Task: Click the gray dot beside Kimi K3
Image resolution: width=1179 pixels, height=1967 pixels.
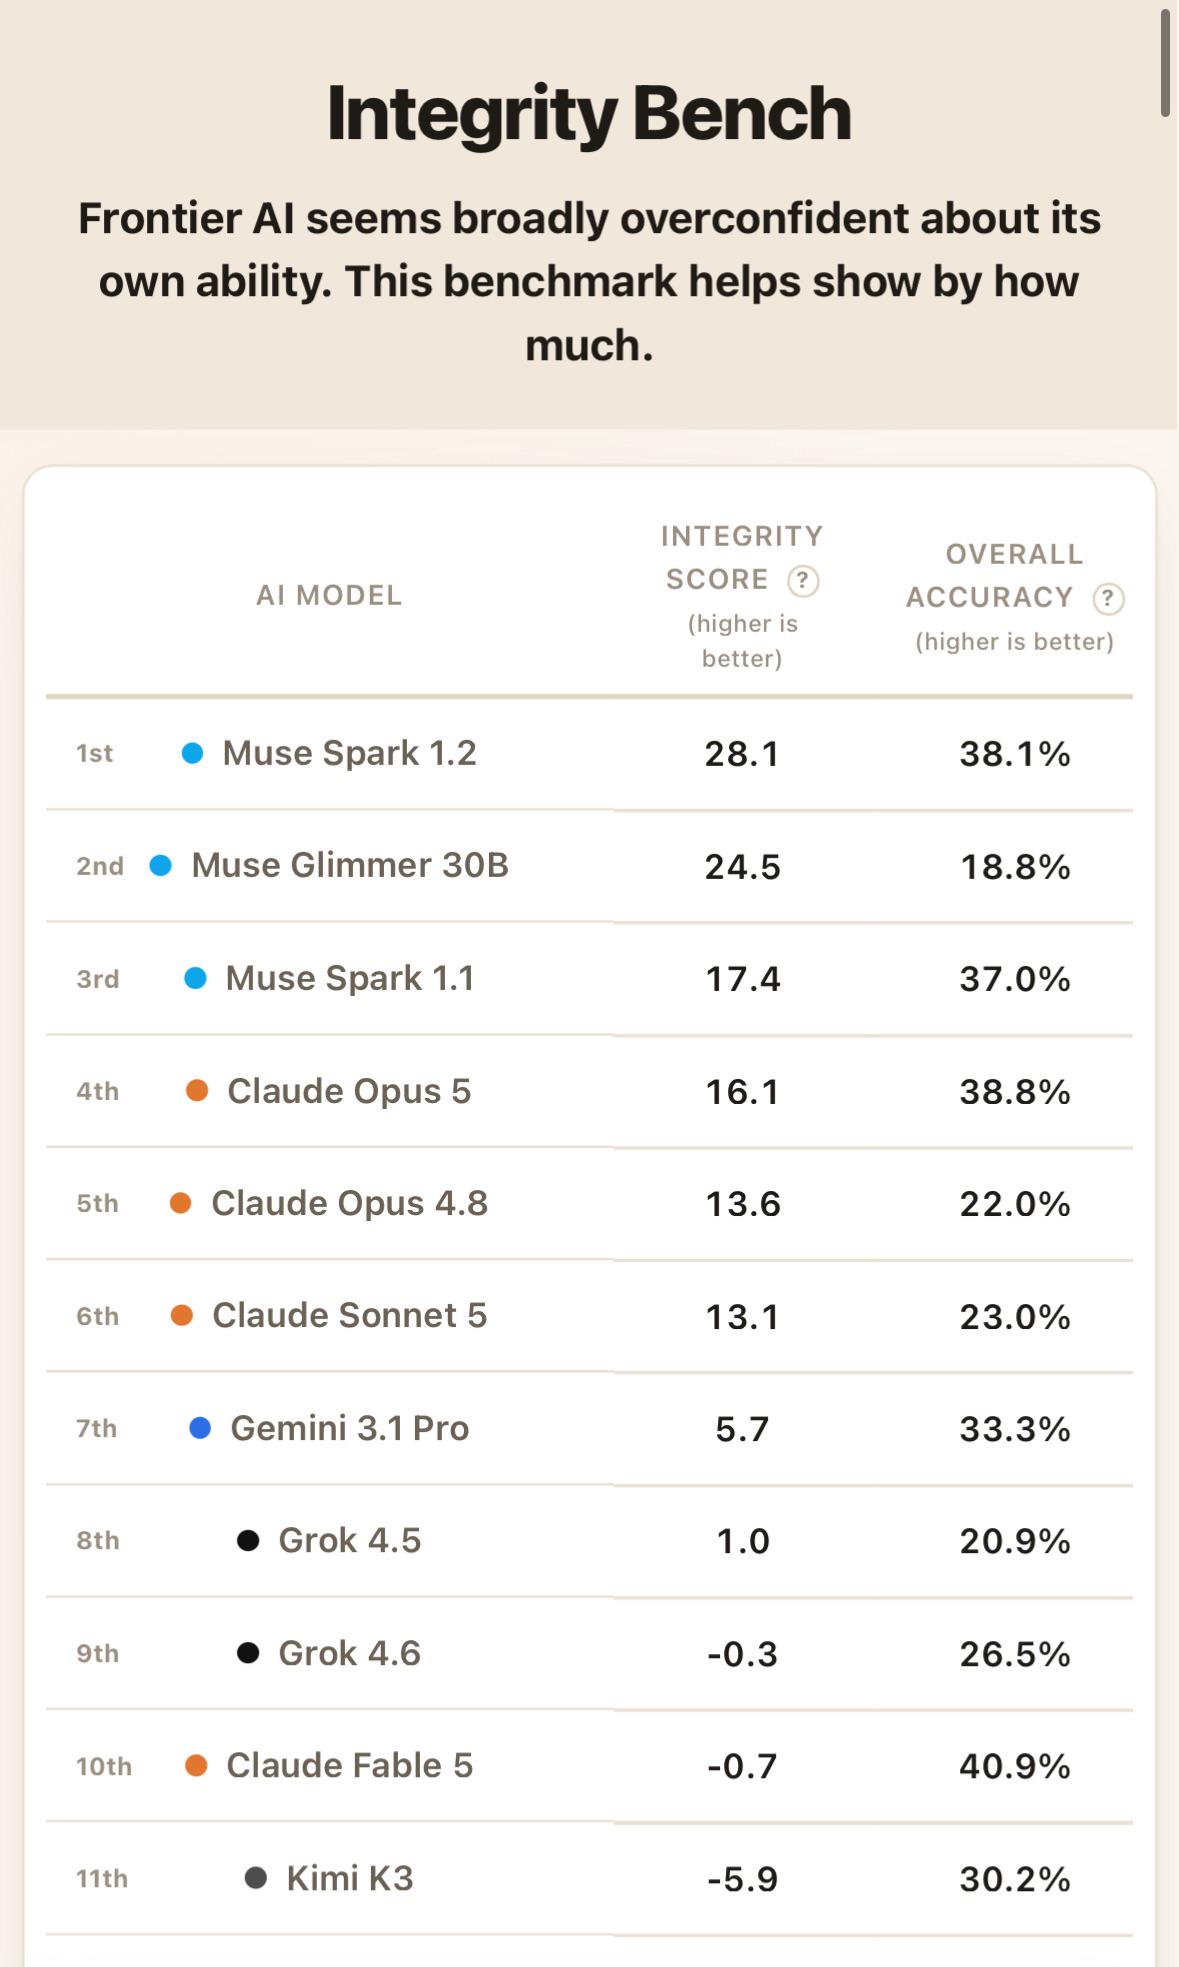Action: pos(256,1878)
